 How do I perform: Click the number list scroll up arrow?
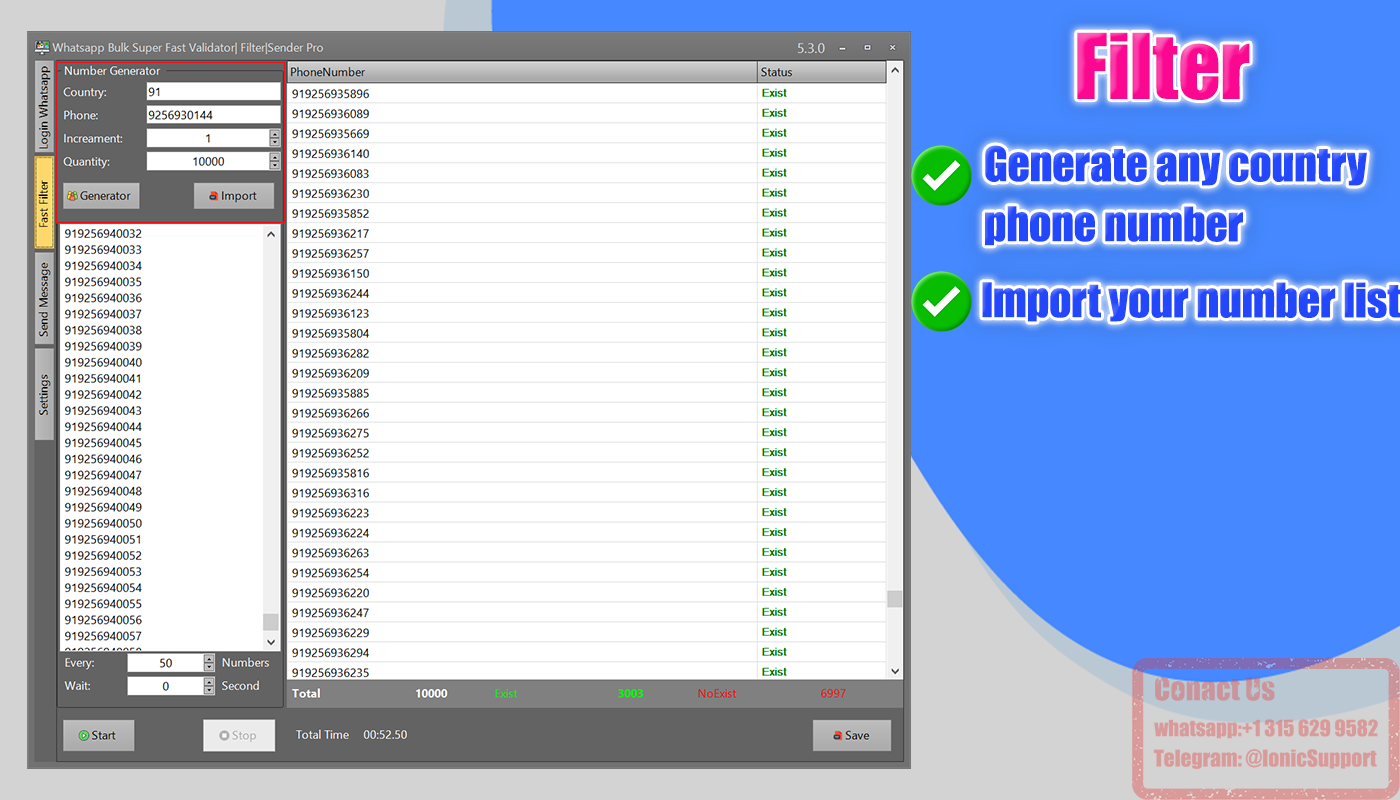(x=271, y=234)
